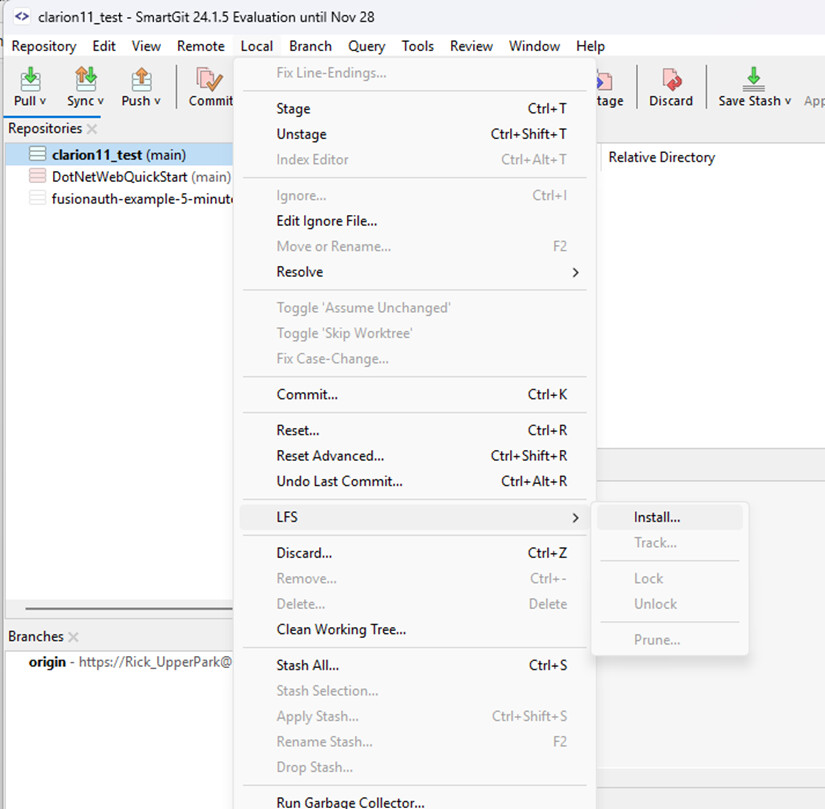The height and width of the screenshot is (809, 825).
Task: Select Edit Ignore File... menu entry
Action: point(326,221)
